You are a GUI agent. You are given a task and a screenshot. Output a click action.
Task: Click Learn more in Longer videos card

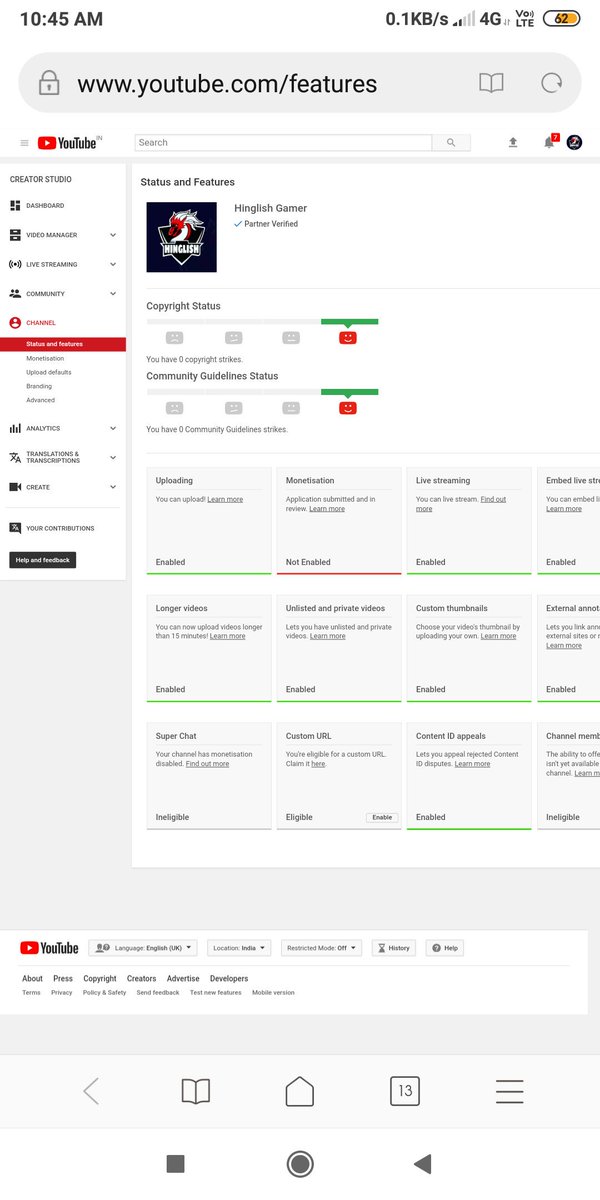point(227,636)
